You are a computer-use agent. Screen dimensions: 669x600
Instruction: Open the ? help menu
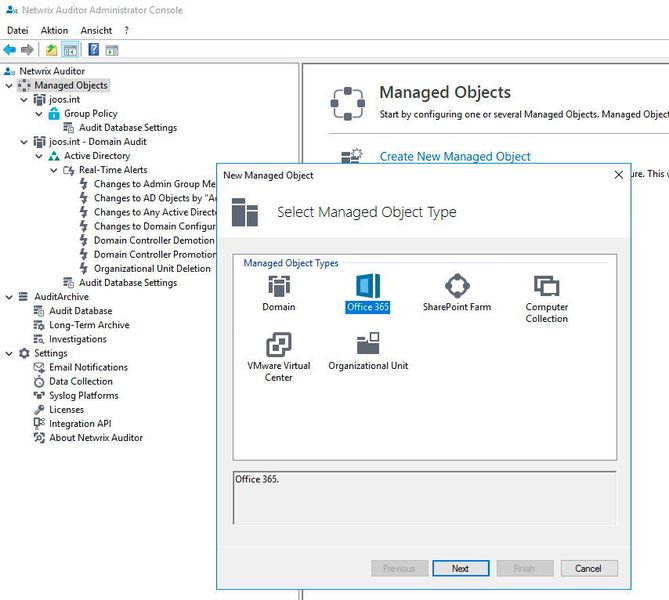point(127,30)
